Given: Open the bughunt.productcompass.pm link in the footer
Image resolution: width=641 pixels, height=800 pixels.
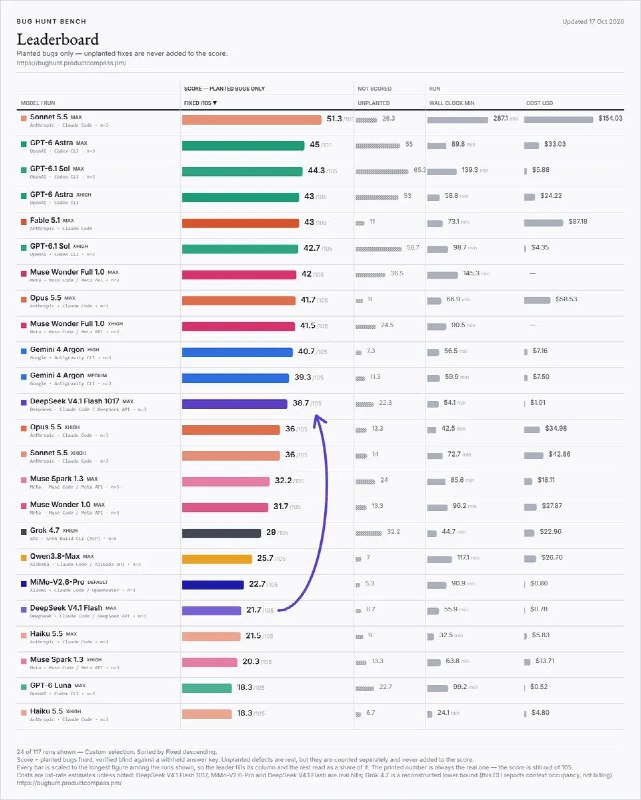Looking at the screenshot, I should [69, 783].
